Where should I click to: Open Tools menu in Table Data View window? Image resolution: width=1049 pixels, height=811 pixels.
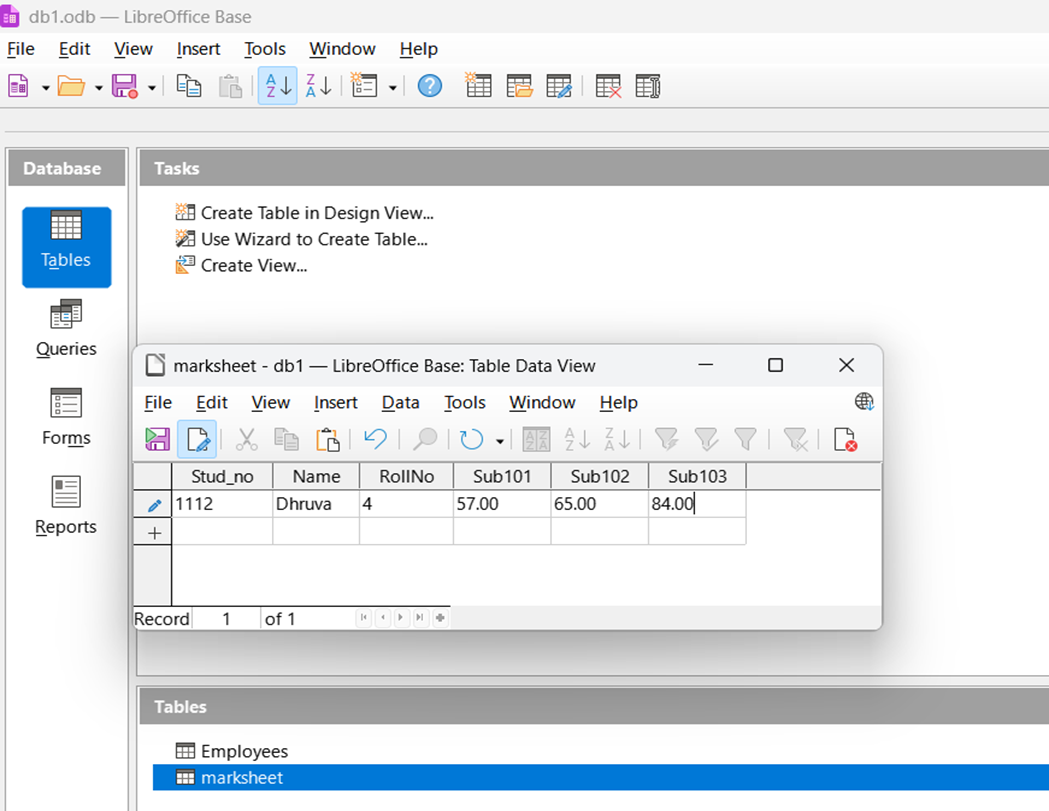[464, 402]
